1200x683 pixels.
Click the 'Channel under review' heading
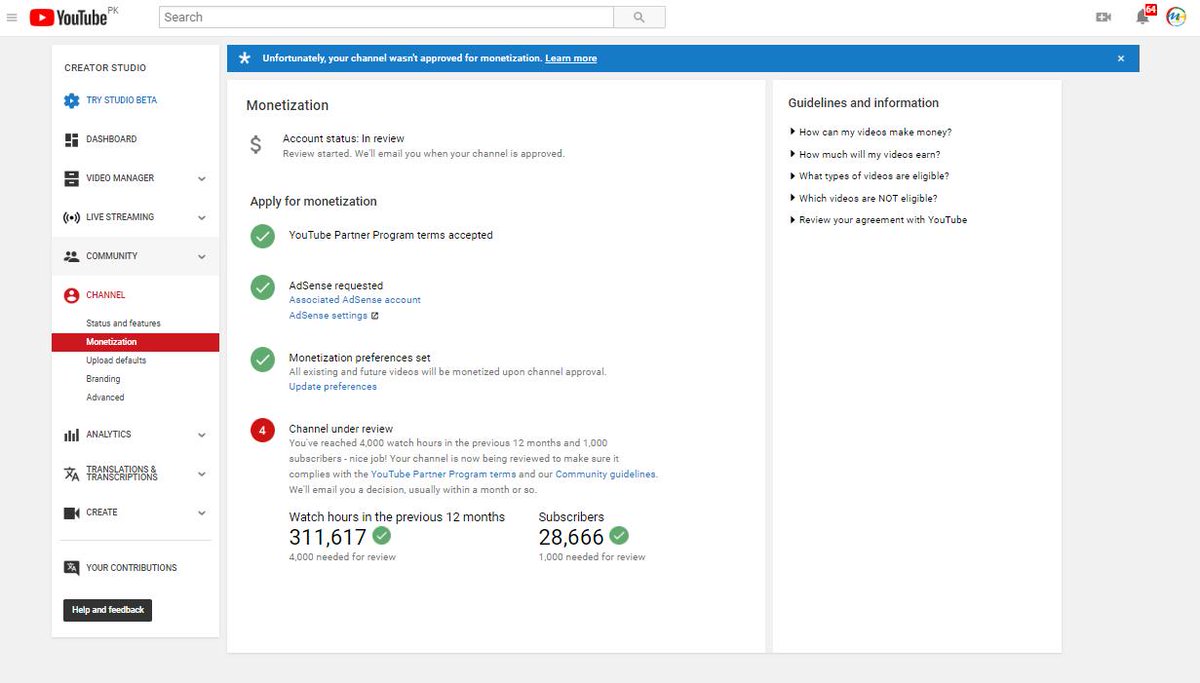pyautogui.click(x=341, y=429)
